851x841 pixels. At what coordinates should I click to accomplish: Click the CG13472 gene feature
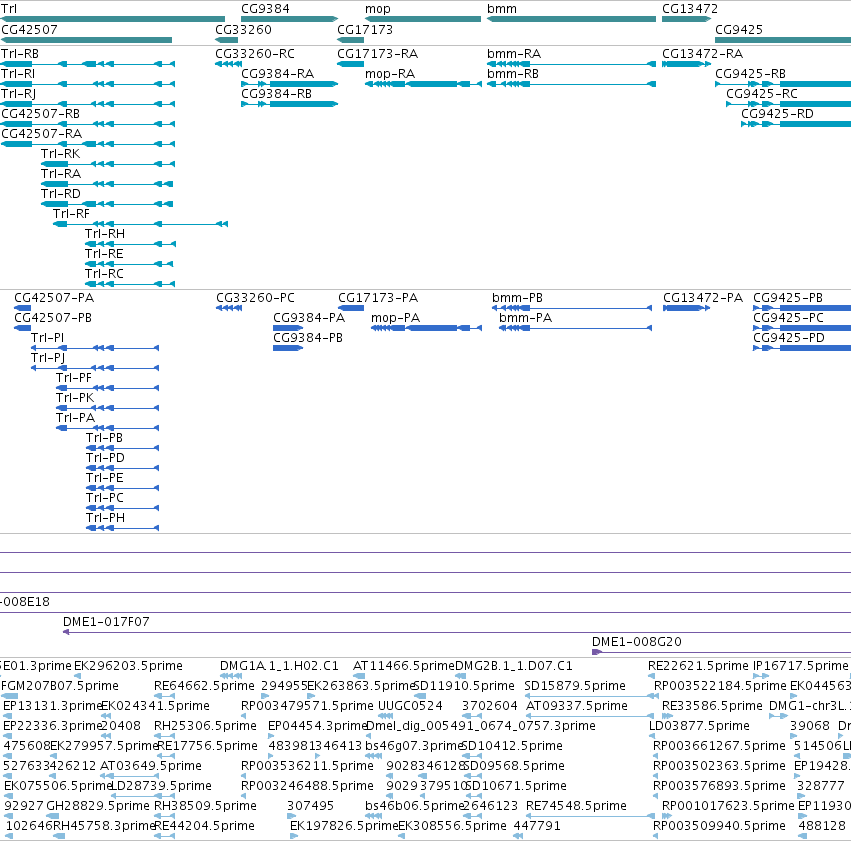point(686,19)
